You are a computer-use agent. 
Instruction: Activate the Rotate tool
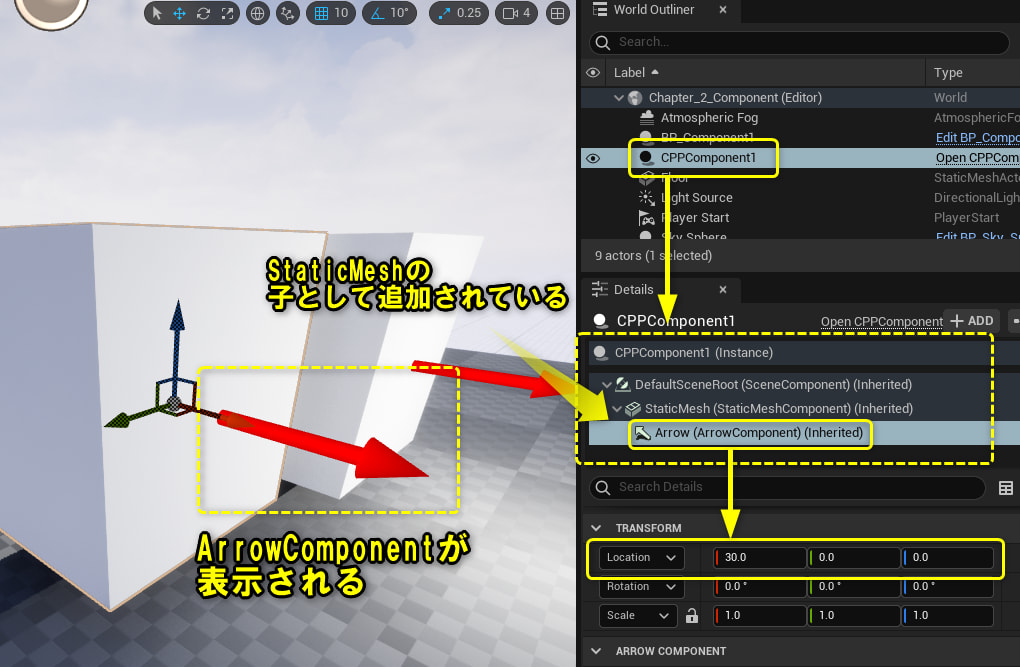[203, 13]
